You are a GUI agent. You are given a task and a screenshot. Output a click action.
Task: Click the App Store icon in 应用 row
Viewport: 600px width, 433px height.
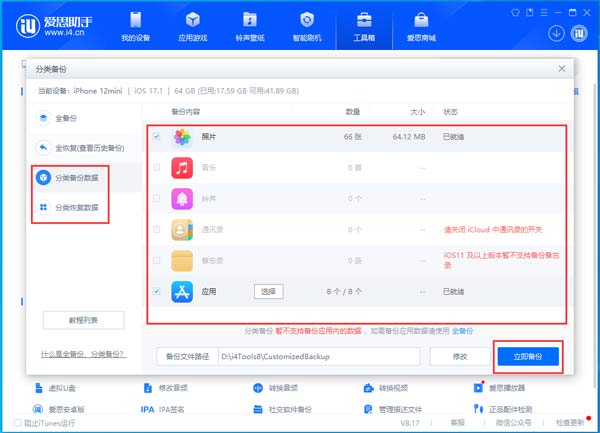point(182,292)
